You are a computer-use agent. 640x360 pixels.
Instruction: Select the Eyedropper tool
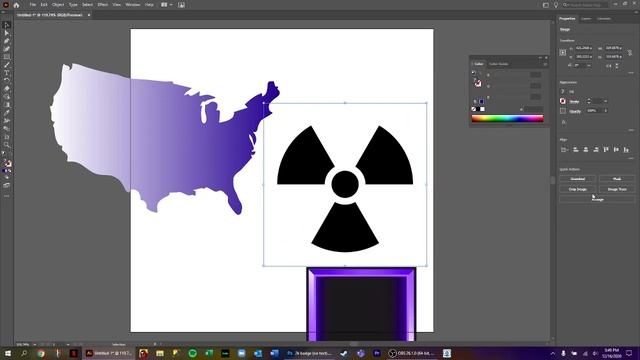pos(6,113)
